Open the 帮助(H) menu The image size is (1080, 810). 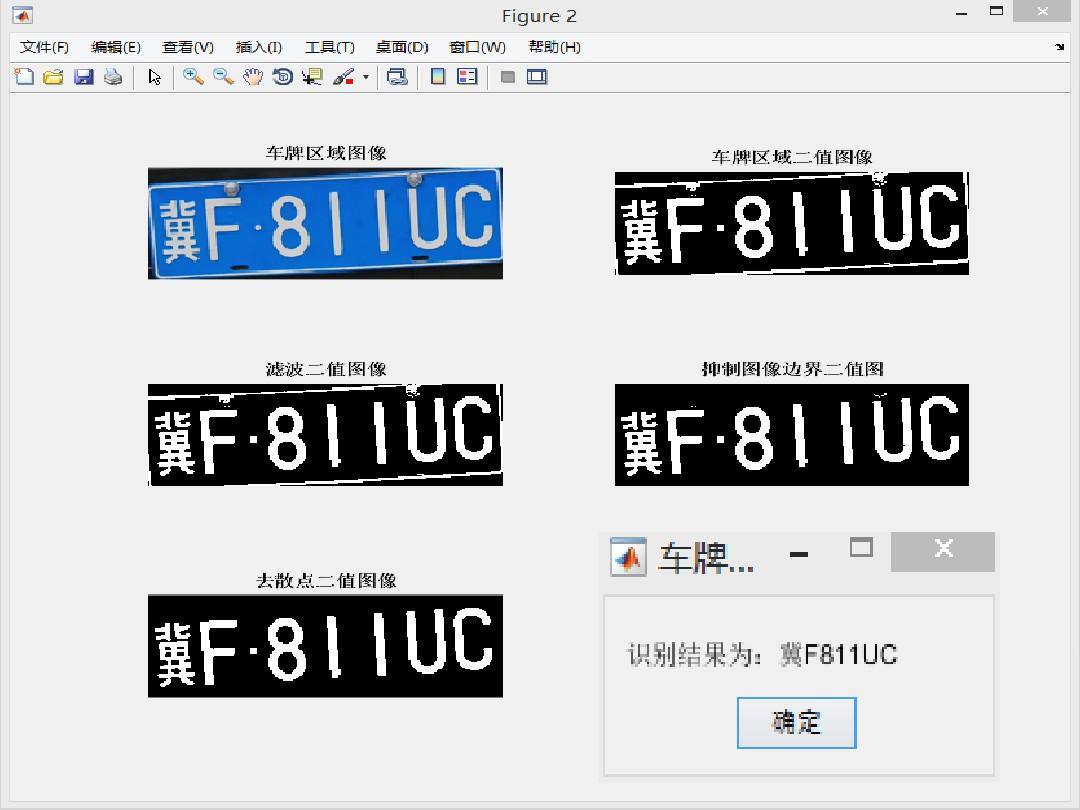coord(554,47)
